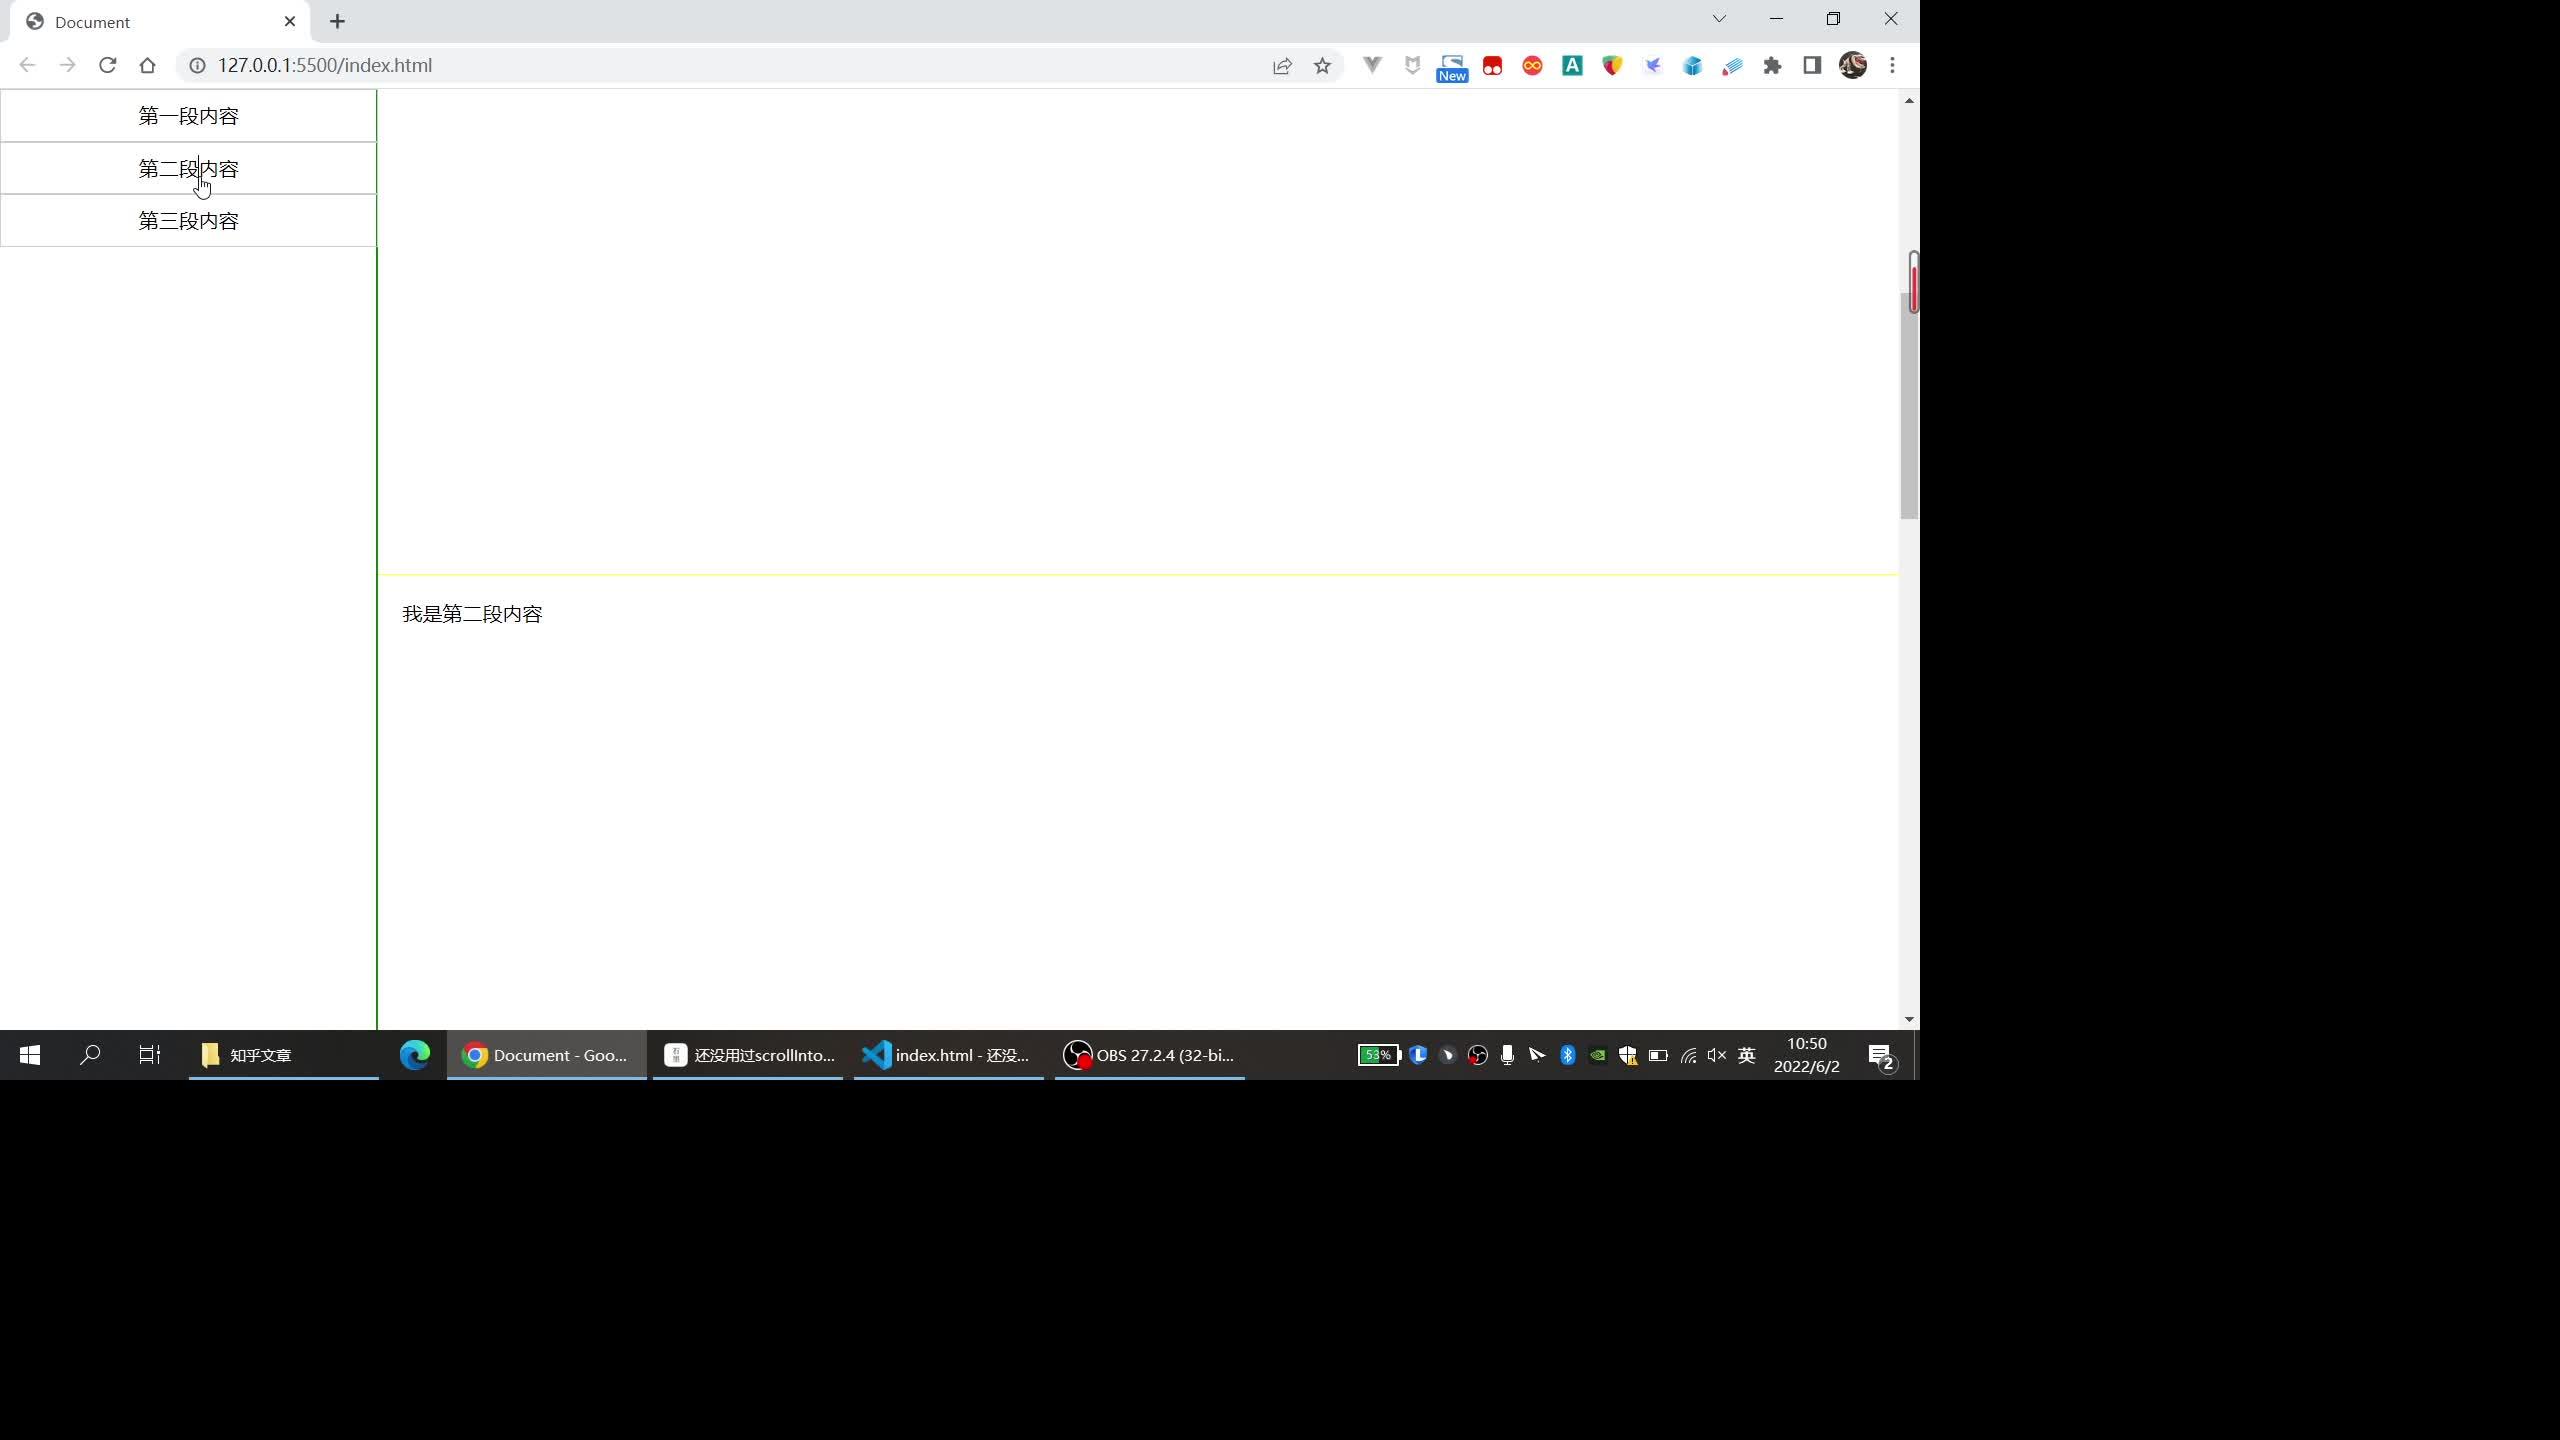Open Chrome's three-dot menu
2560x1440 pixels.
pyautogui.click(x=1892, y=66)
